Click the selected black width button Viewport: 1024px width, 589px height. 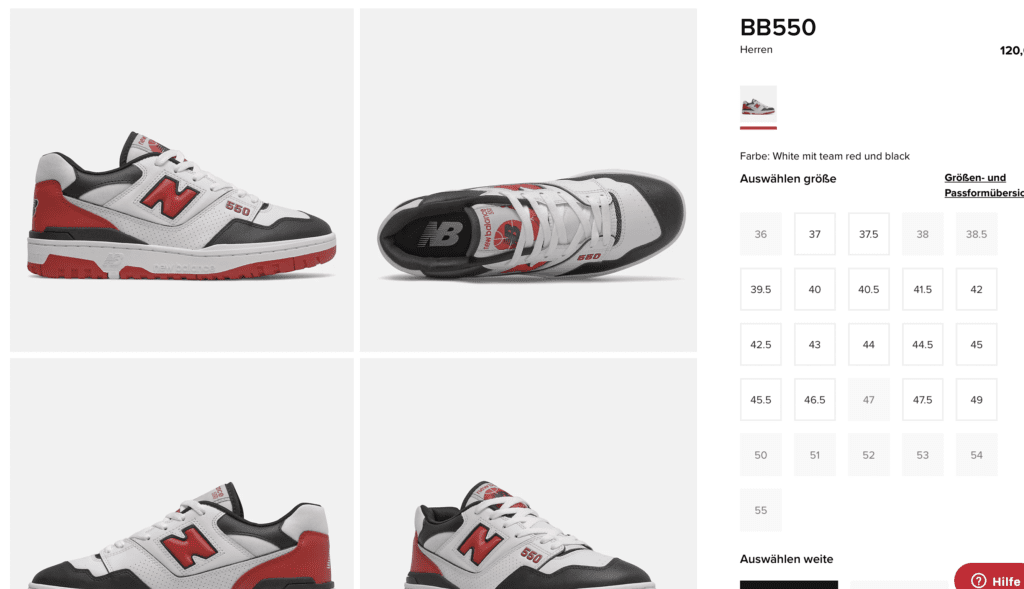click(789, 584)
